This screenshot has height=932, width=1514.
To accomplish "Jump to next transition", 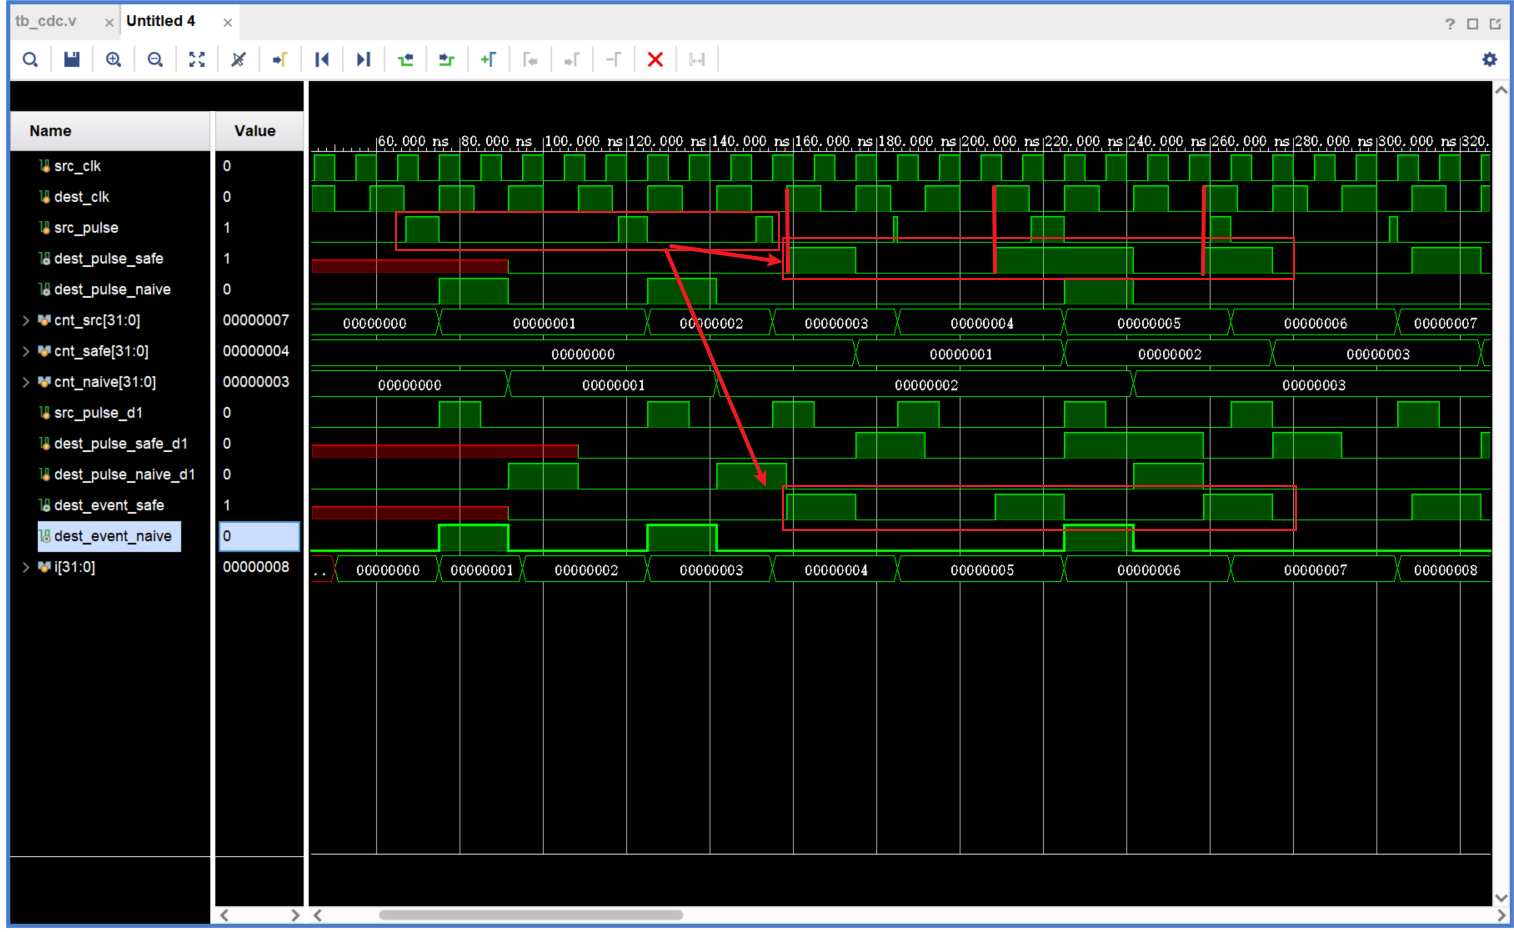I will (446, 60).
